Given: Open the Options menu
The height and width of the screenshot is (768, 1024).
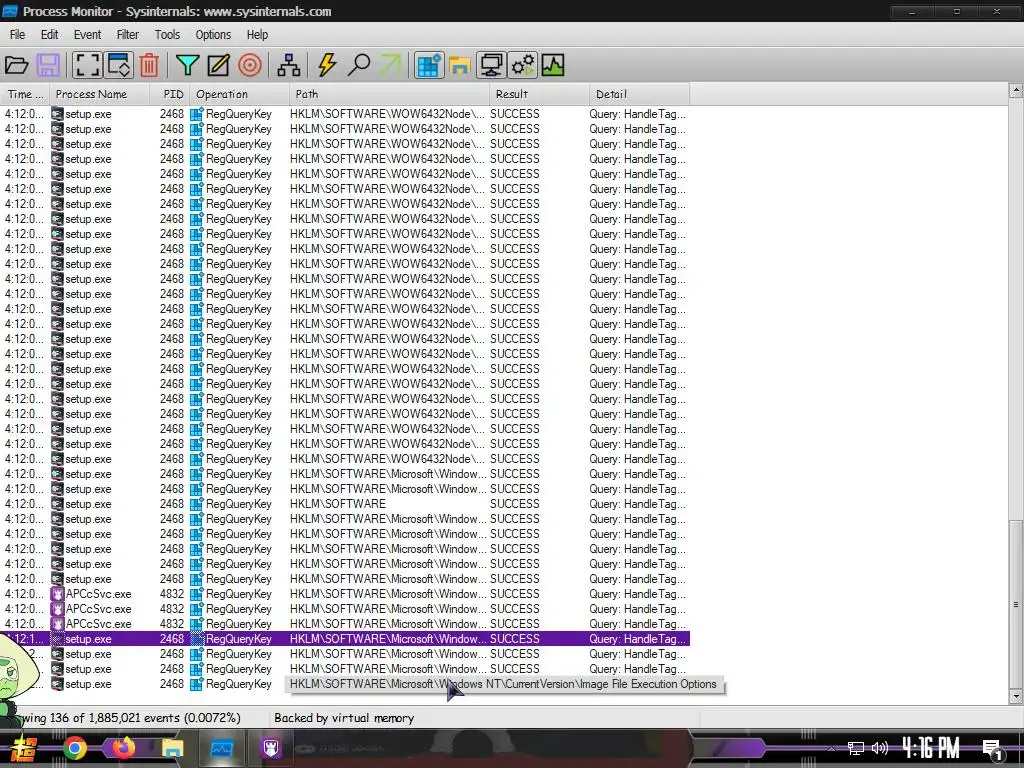Looking at the screenshot, I should point(213,35).
